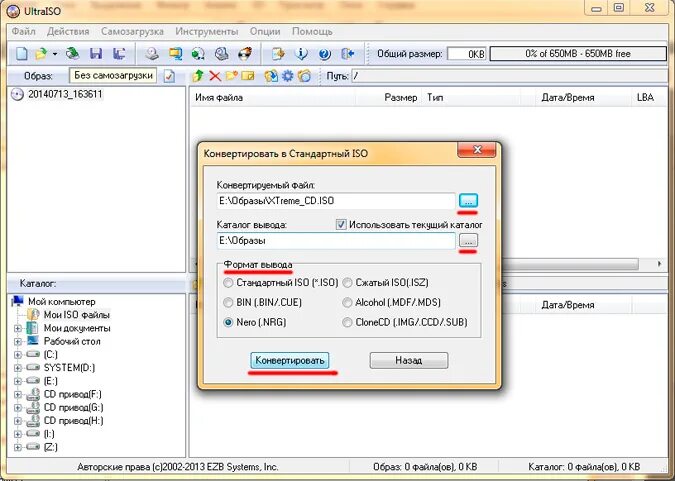Click the Exit door icon
675x481 pixels.
348,54
